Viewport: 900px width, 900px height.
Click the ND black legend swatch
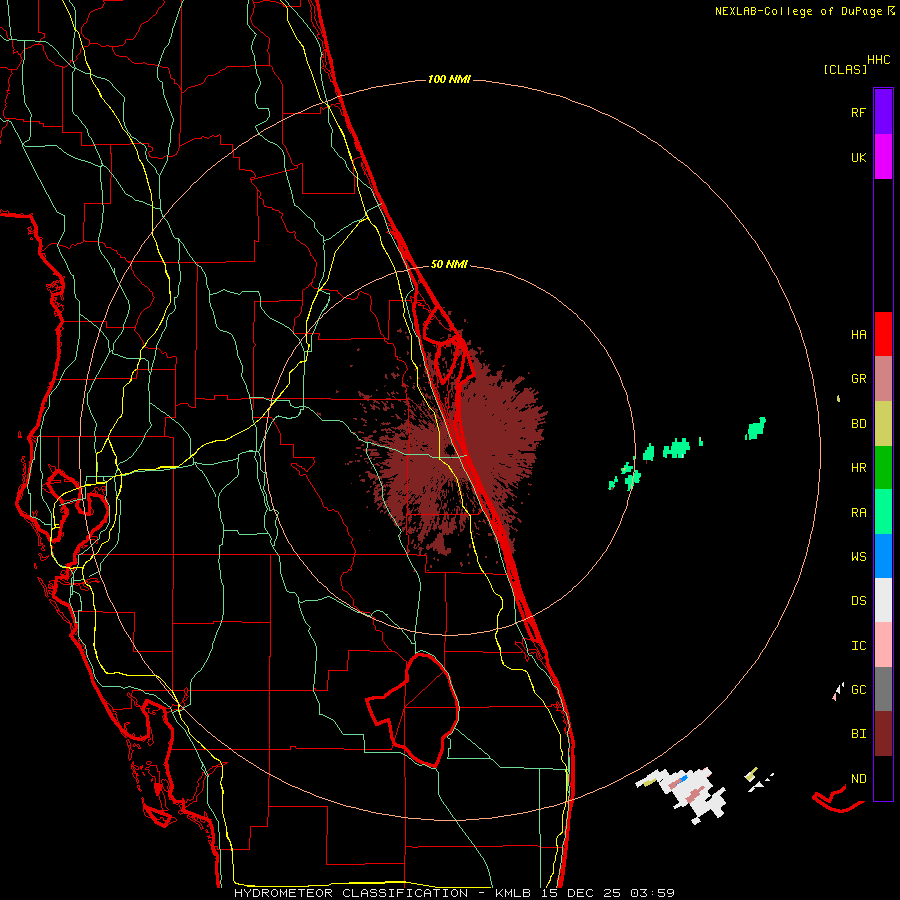(883, 778)
